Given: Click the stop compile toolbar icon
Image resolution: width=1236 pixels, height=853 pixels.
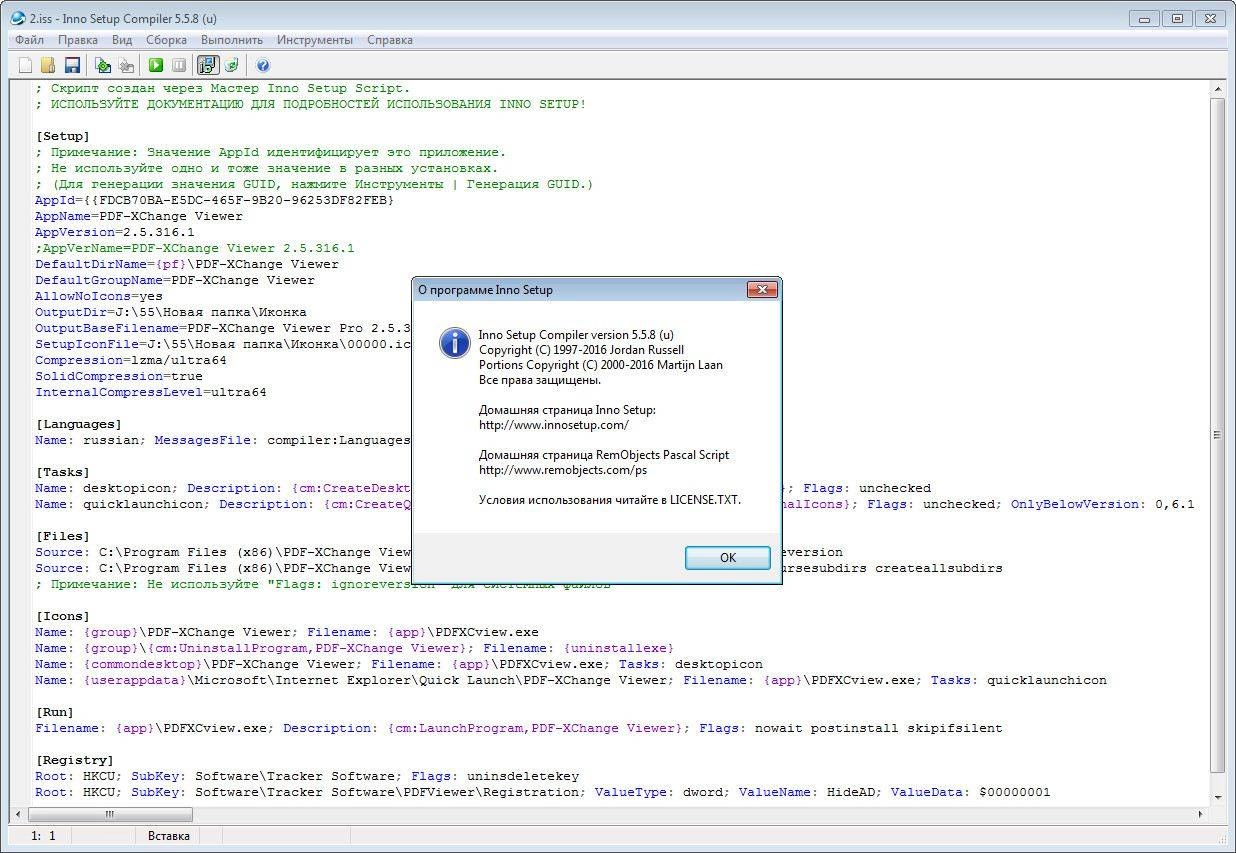Looking at the screenshot, I should tap(126, 65).
